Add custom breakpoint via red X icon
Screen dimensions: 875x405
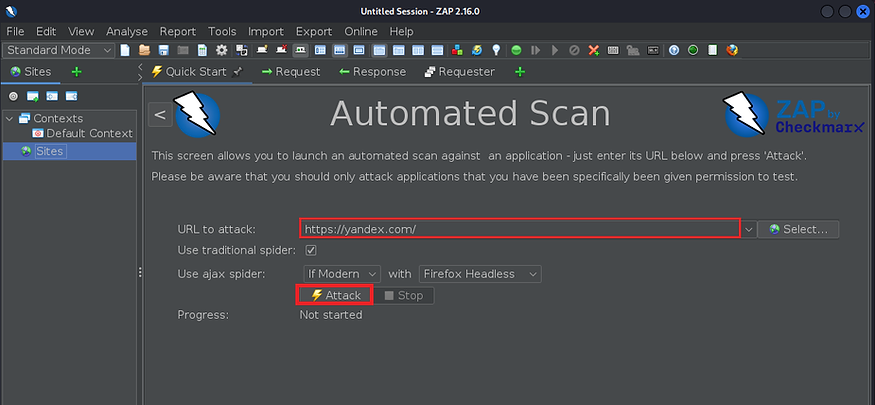click(x=594, y=50)
